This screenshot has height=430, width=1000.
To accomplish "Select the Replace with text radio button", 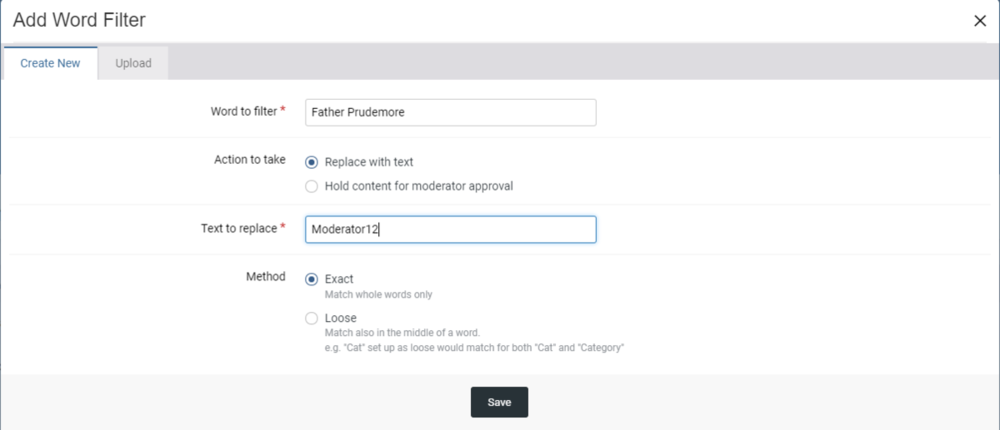I will (312, 162).
